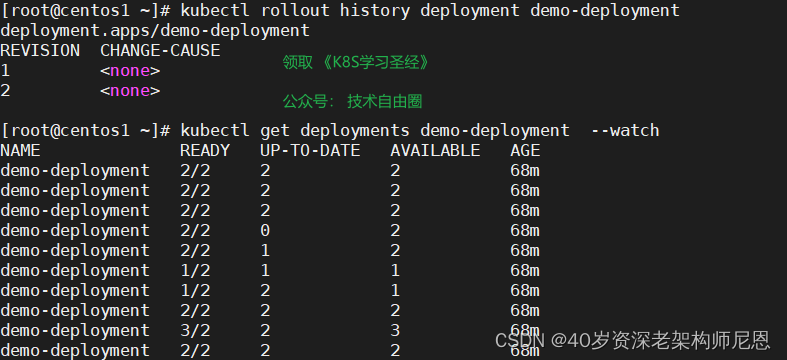Click the AVAILABLE value 3
This screenshot has width=787, height=360.
point(396,331)
